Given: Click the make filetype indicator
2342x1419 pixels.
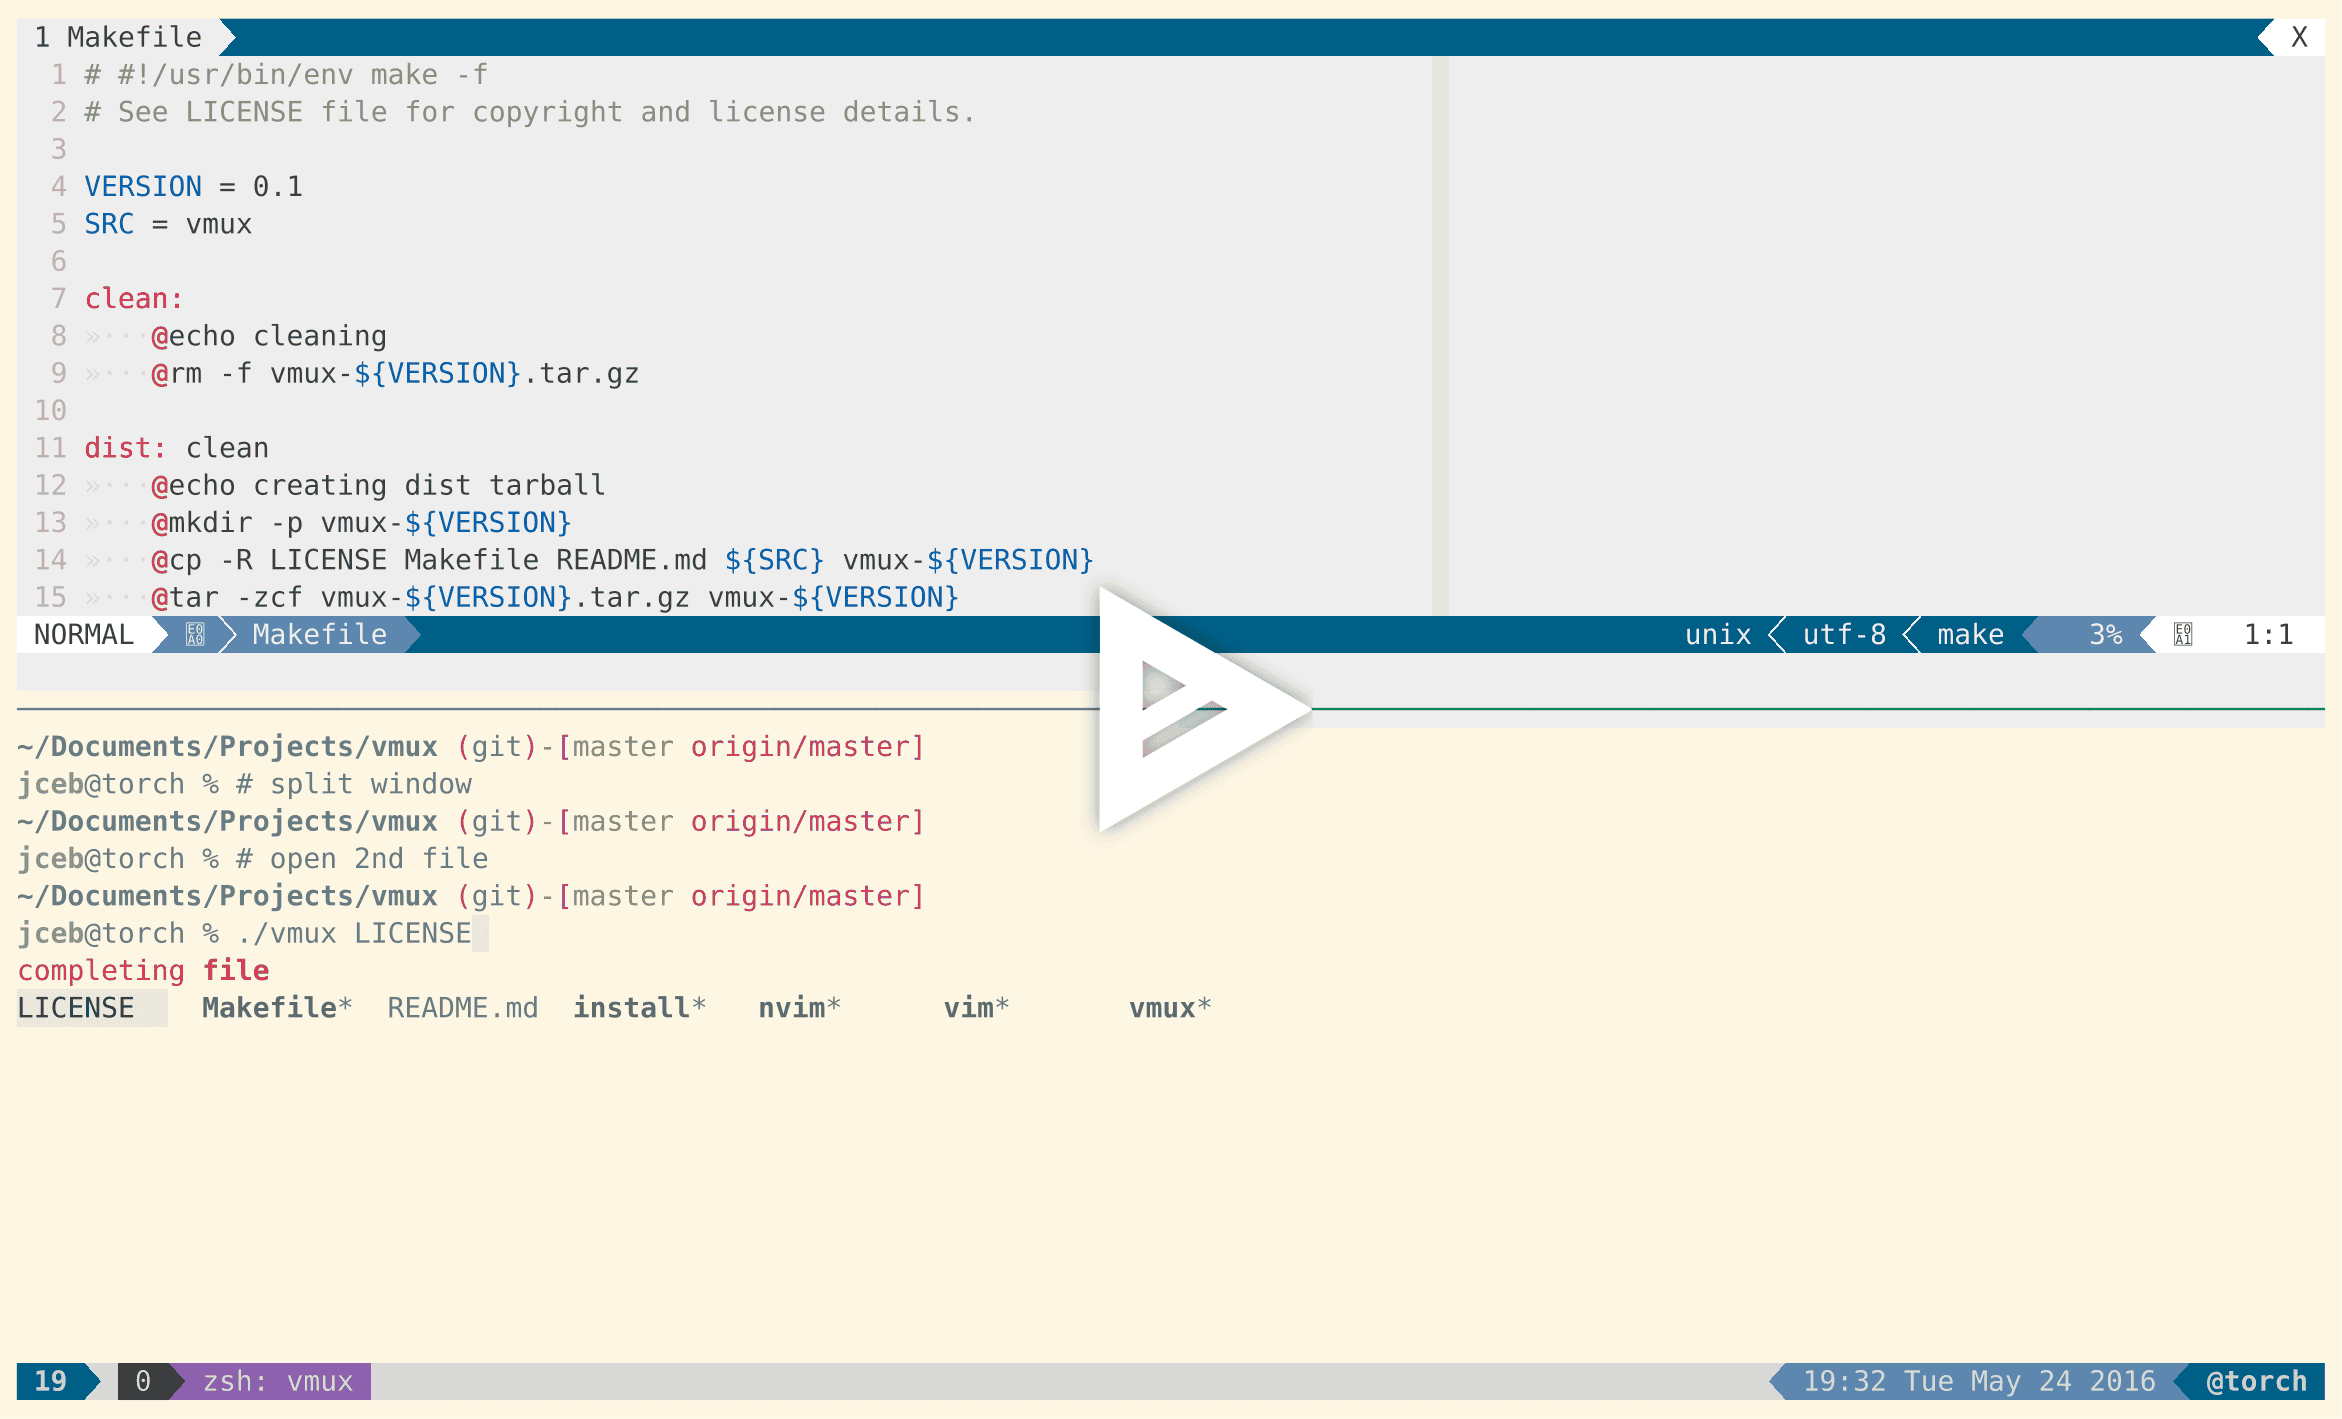Looking at the screenshot, I should tap(1968, 634).
